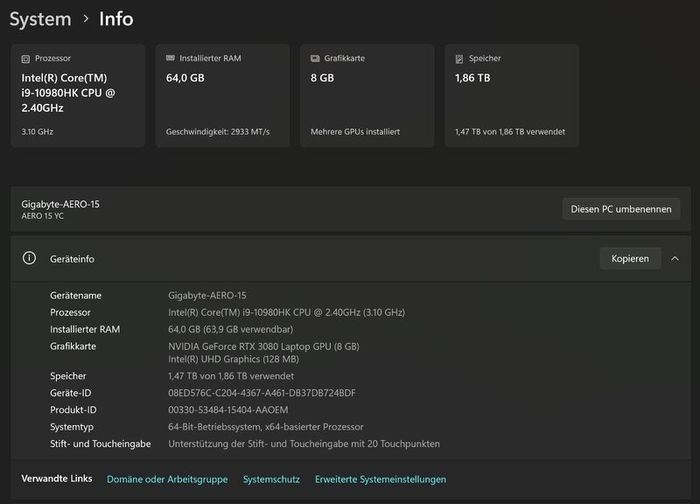700x504 pixels.
Task: Open the Grafikkarte 8 GB card
Action: [x=367, y=95]
